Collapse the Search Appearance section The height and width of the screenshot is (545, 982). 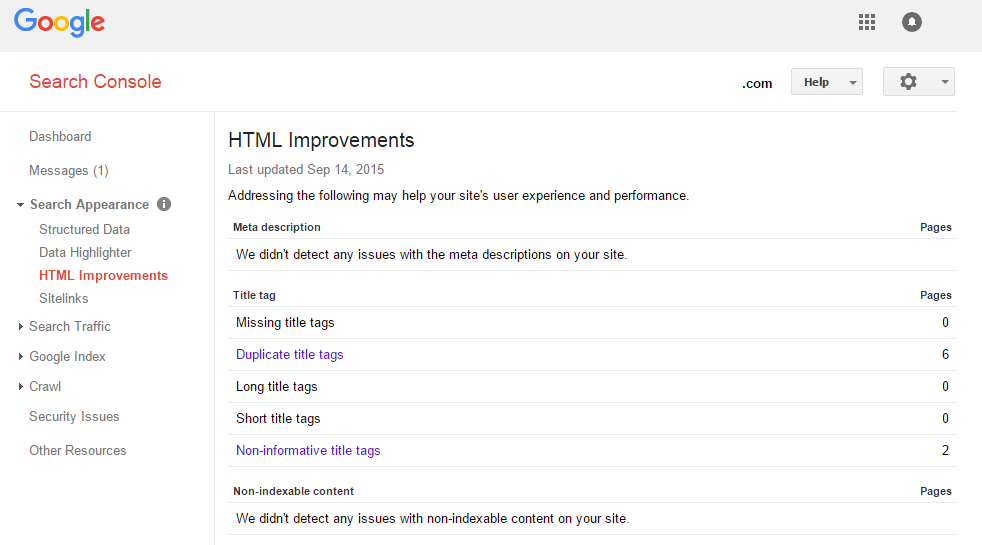(21, 205)
